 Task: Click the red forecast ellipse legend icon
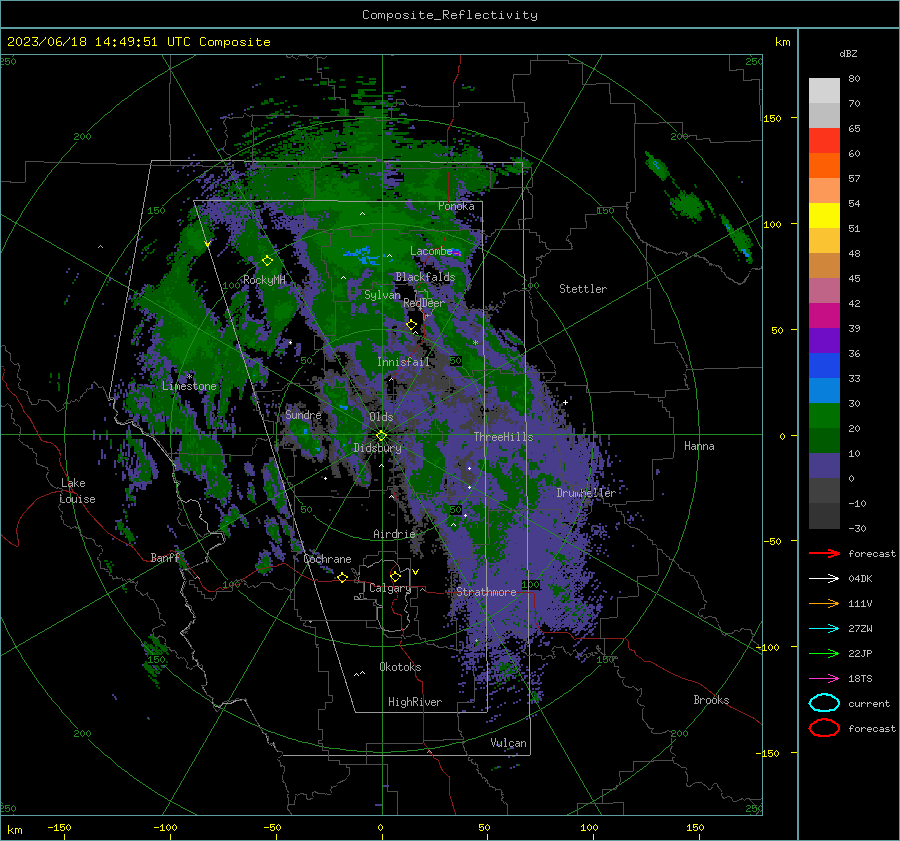tap(824, 728)
